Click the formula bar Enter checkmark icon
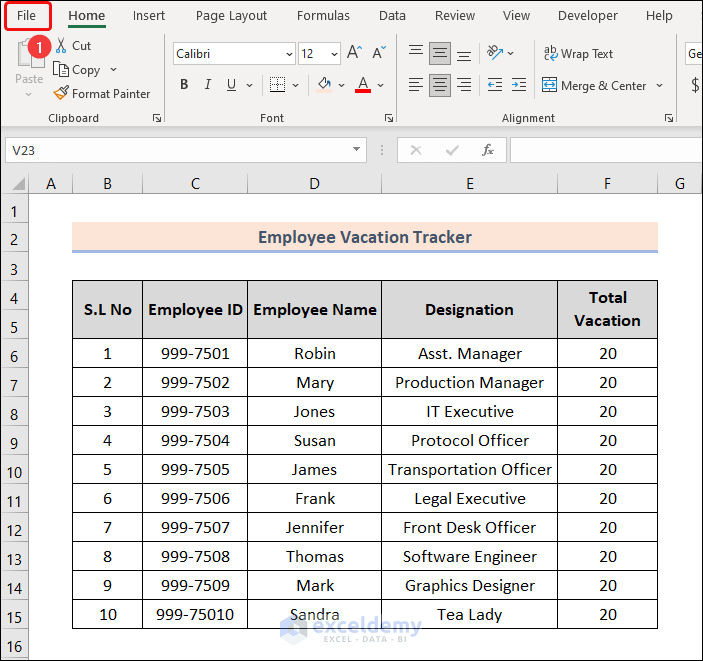703x661 pixels. point(452,150)
